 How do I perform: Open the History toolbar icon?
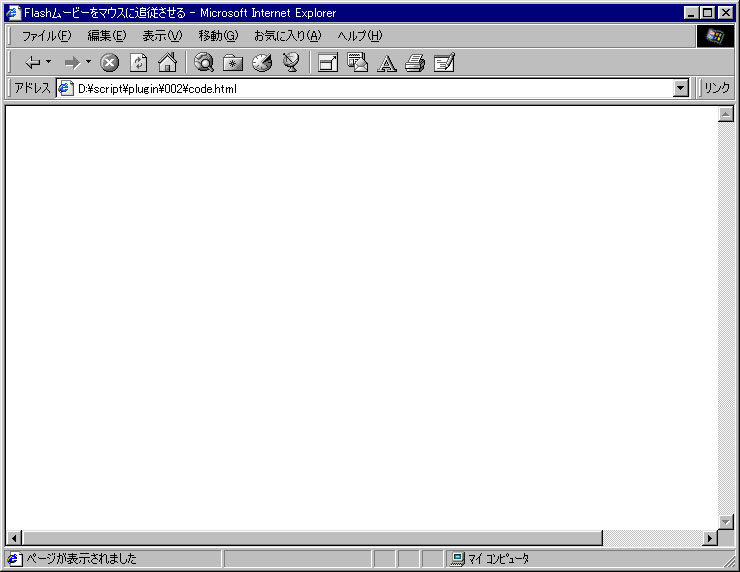pyautogui.click(x=262, y=62)
